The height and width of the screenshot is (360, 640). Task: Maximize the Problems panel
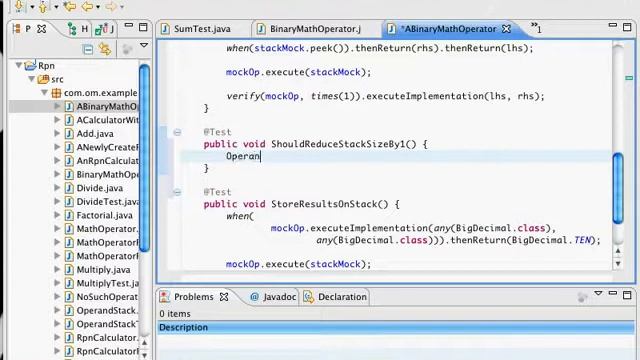pyautogui.click(x=627, y=295)
